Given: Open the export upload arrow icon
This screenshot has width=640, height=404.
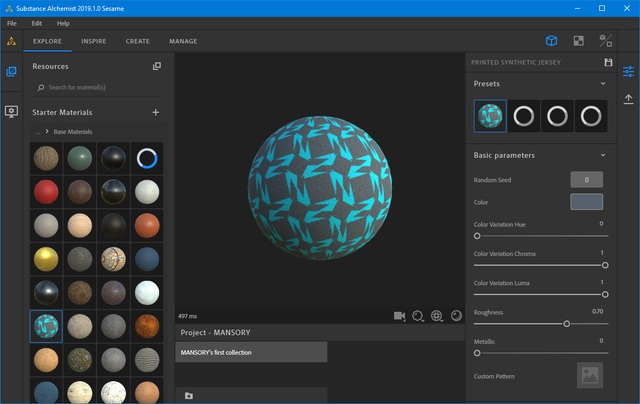Looking at the screenshot, I should point(628,98).
